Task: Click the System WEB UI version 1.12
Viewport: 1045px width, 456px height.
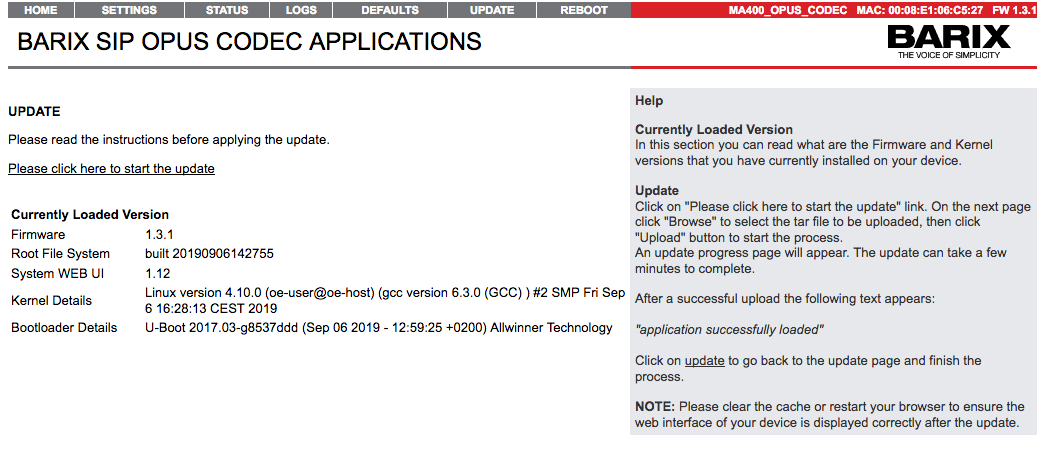Action: point(158,273)
